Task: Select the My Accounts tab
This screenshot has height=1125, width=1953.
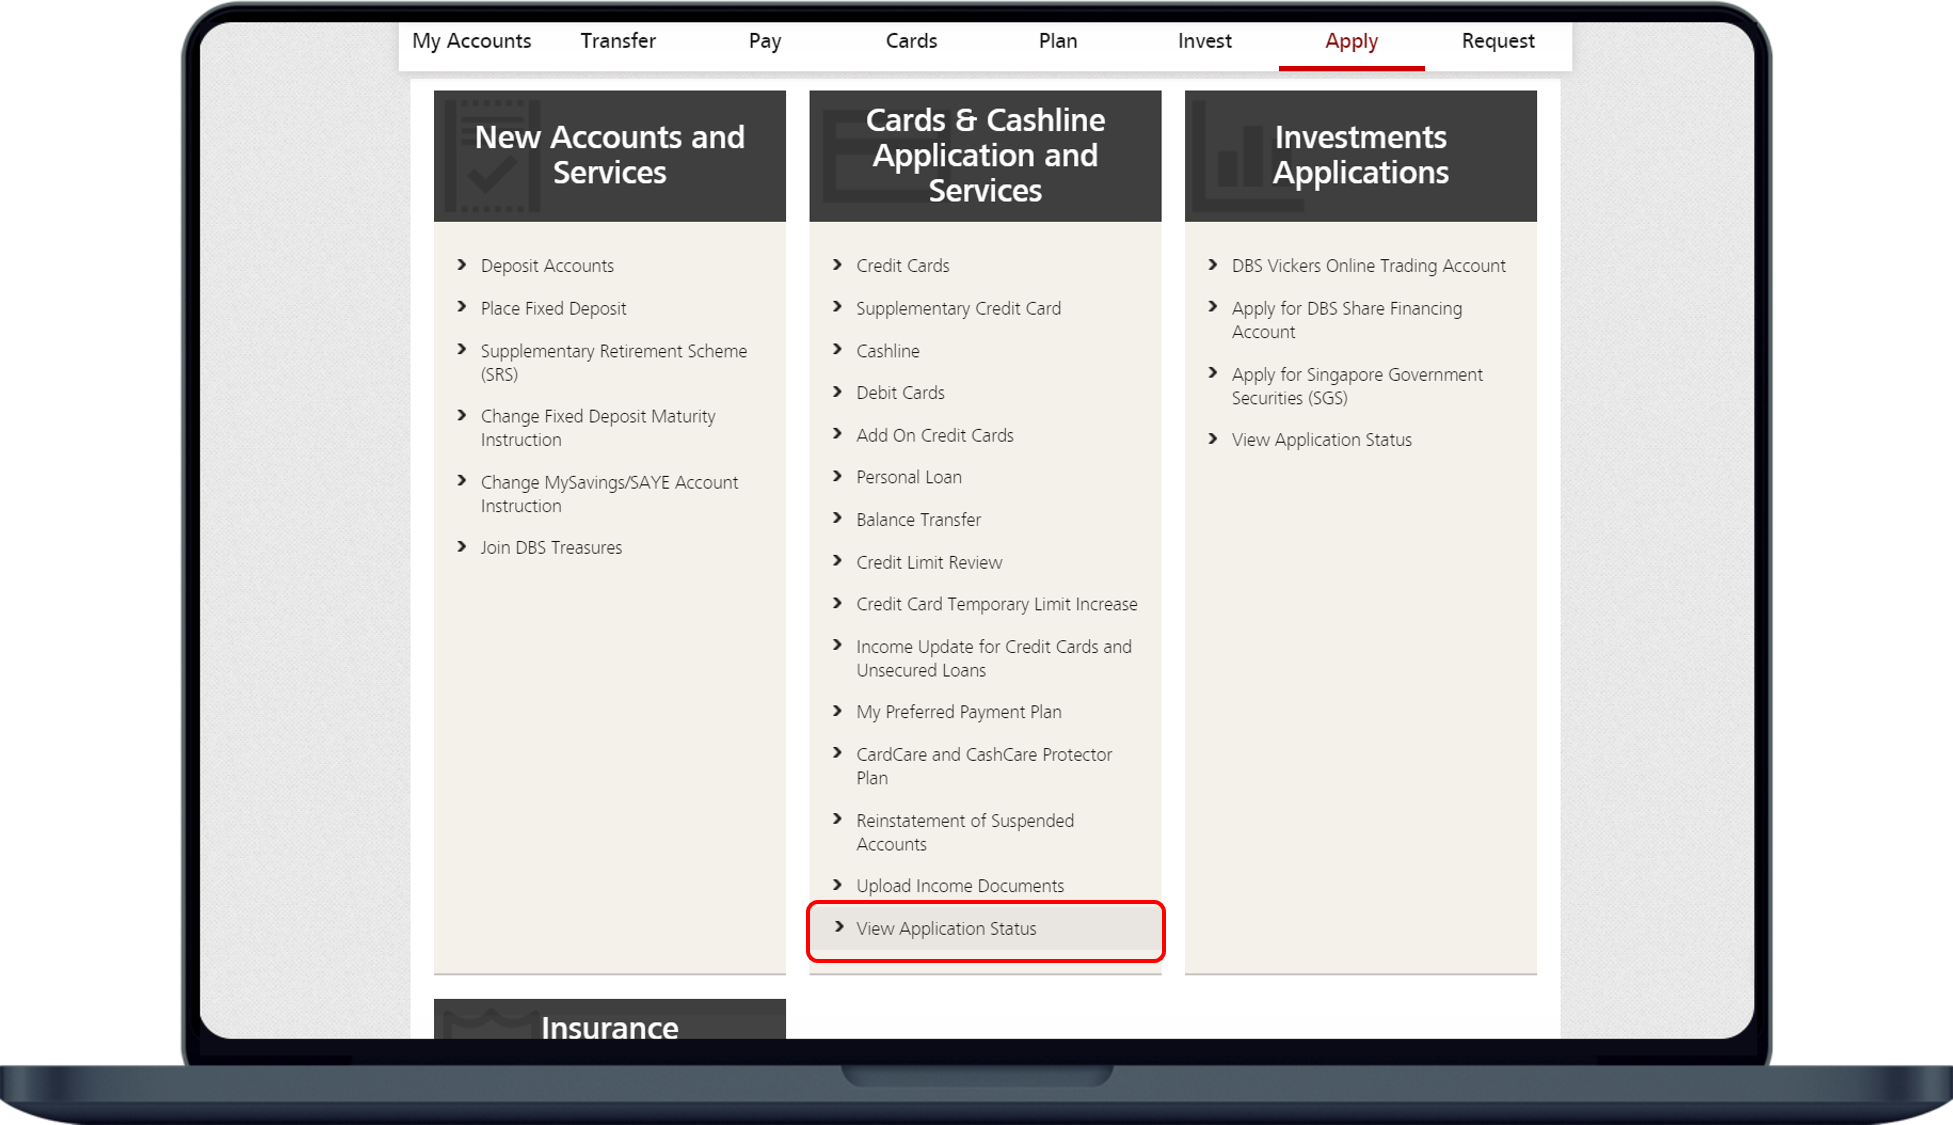Action: point(472,42)
